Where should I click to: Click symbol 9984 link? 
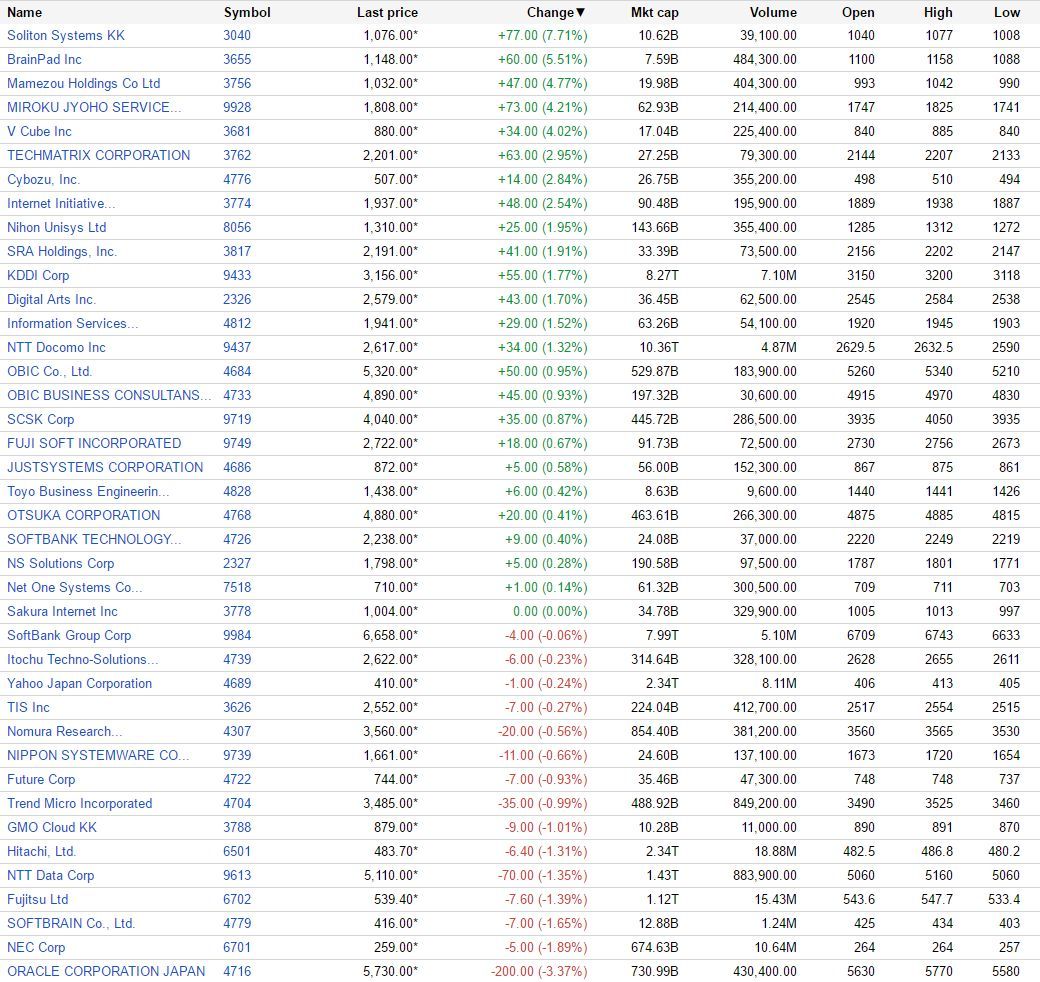[237, 635]
